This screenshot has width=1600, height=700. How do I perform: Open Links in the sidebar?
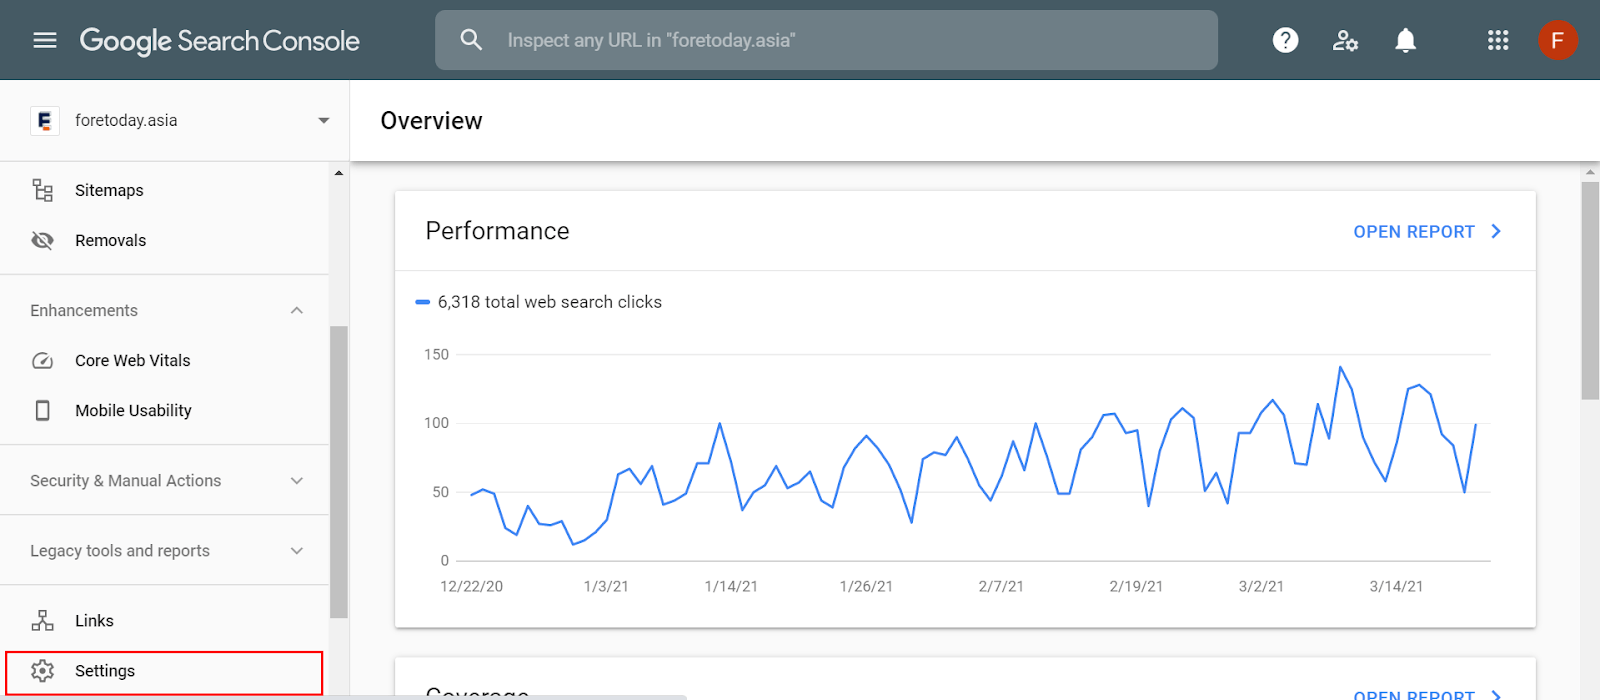94,620
